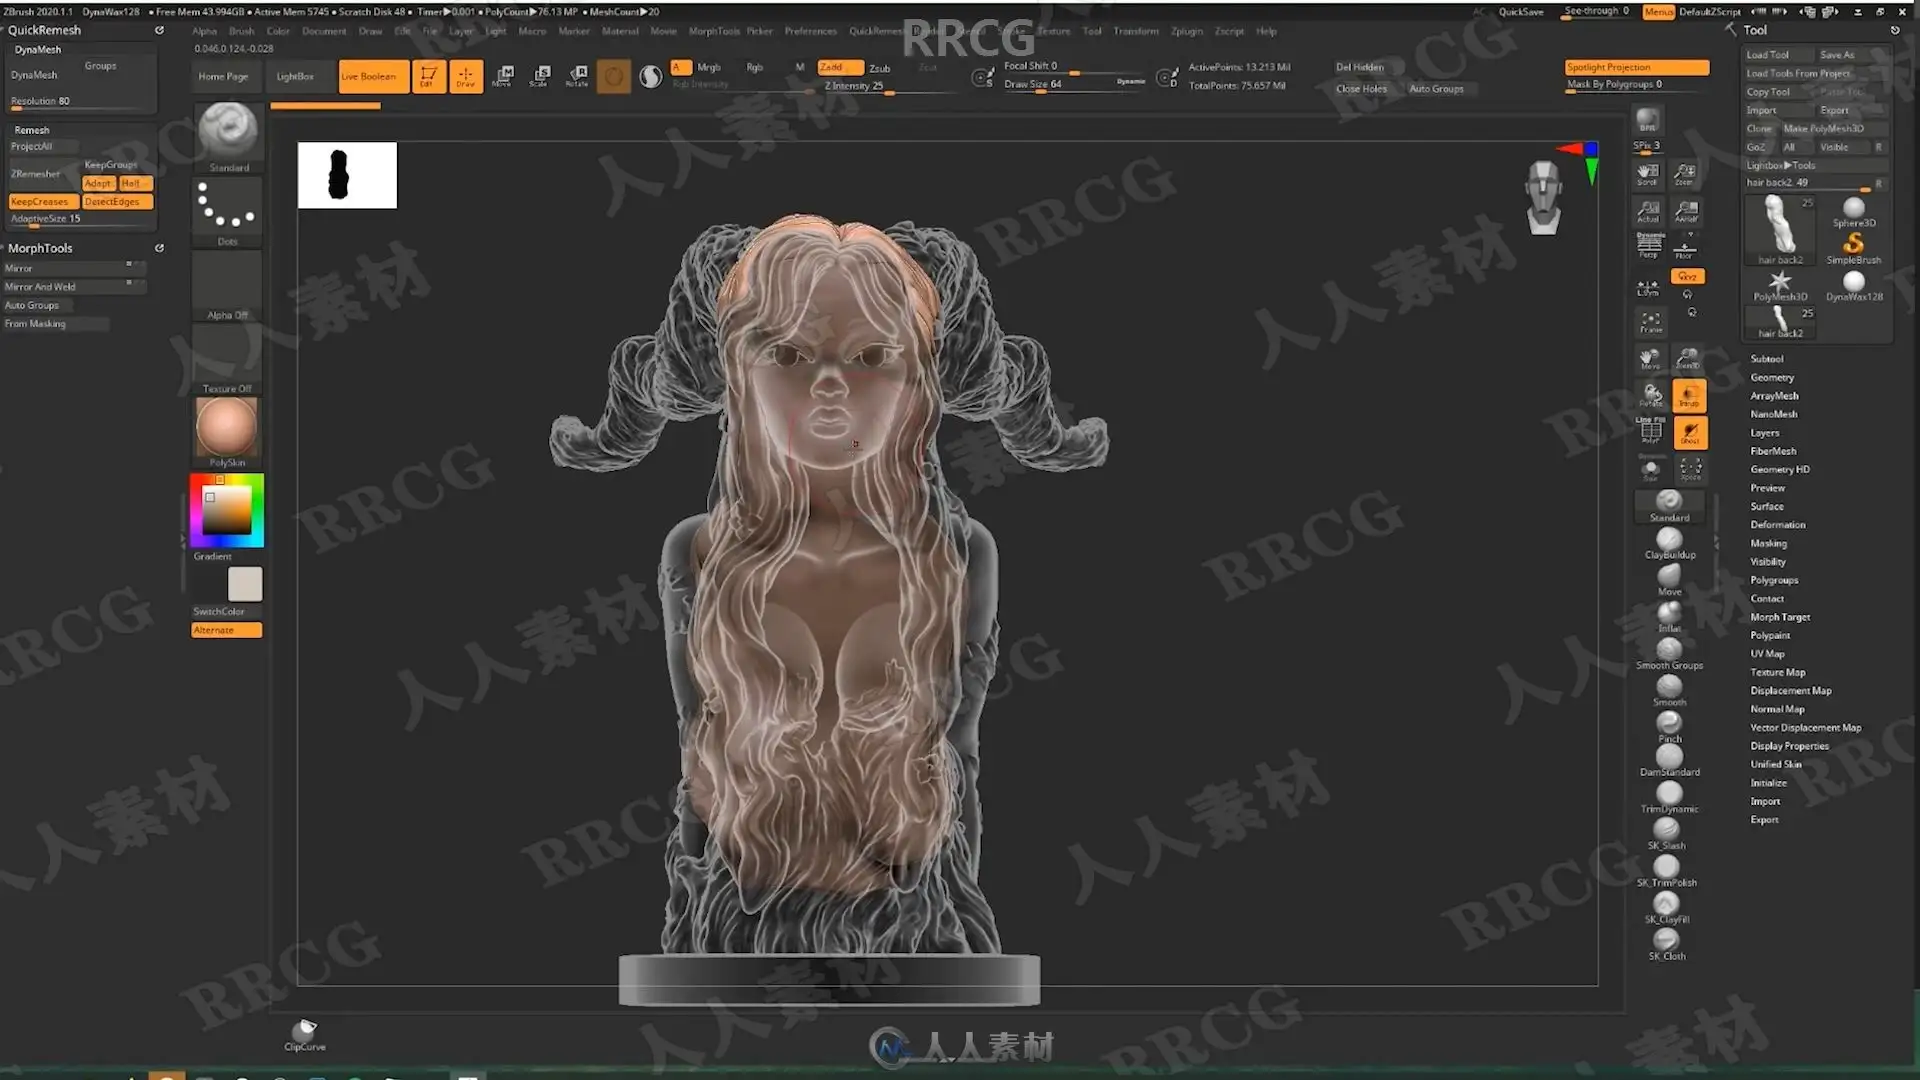Open the Standard brush thumbnail picker
The height and width of the screenshot is (1080, 1920).
tap(228, 138)
